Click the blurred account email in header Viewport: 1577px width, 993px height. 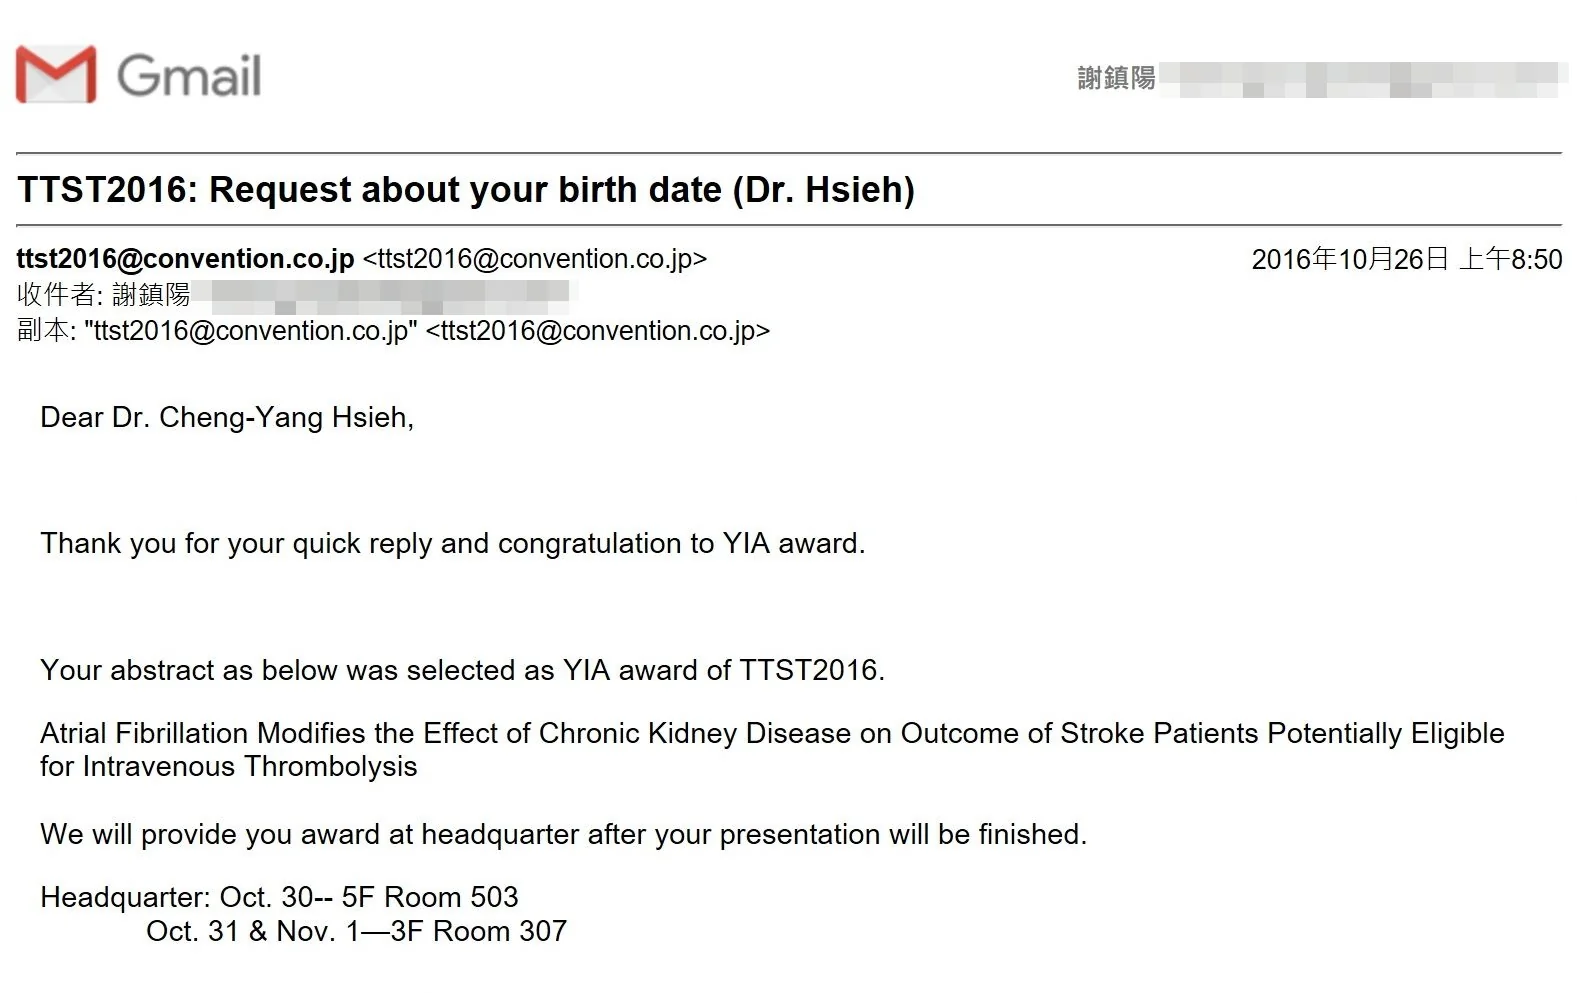tap(1362, 79)
